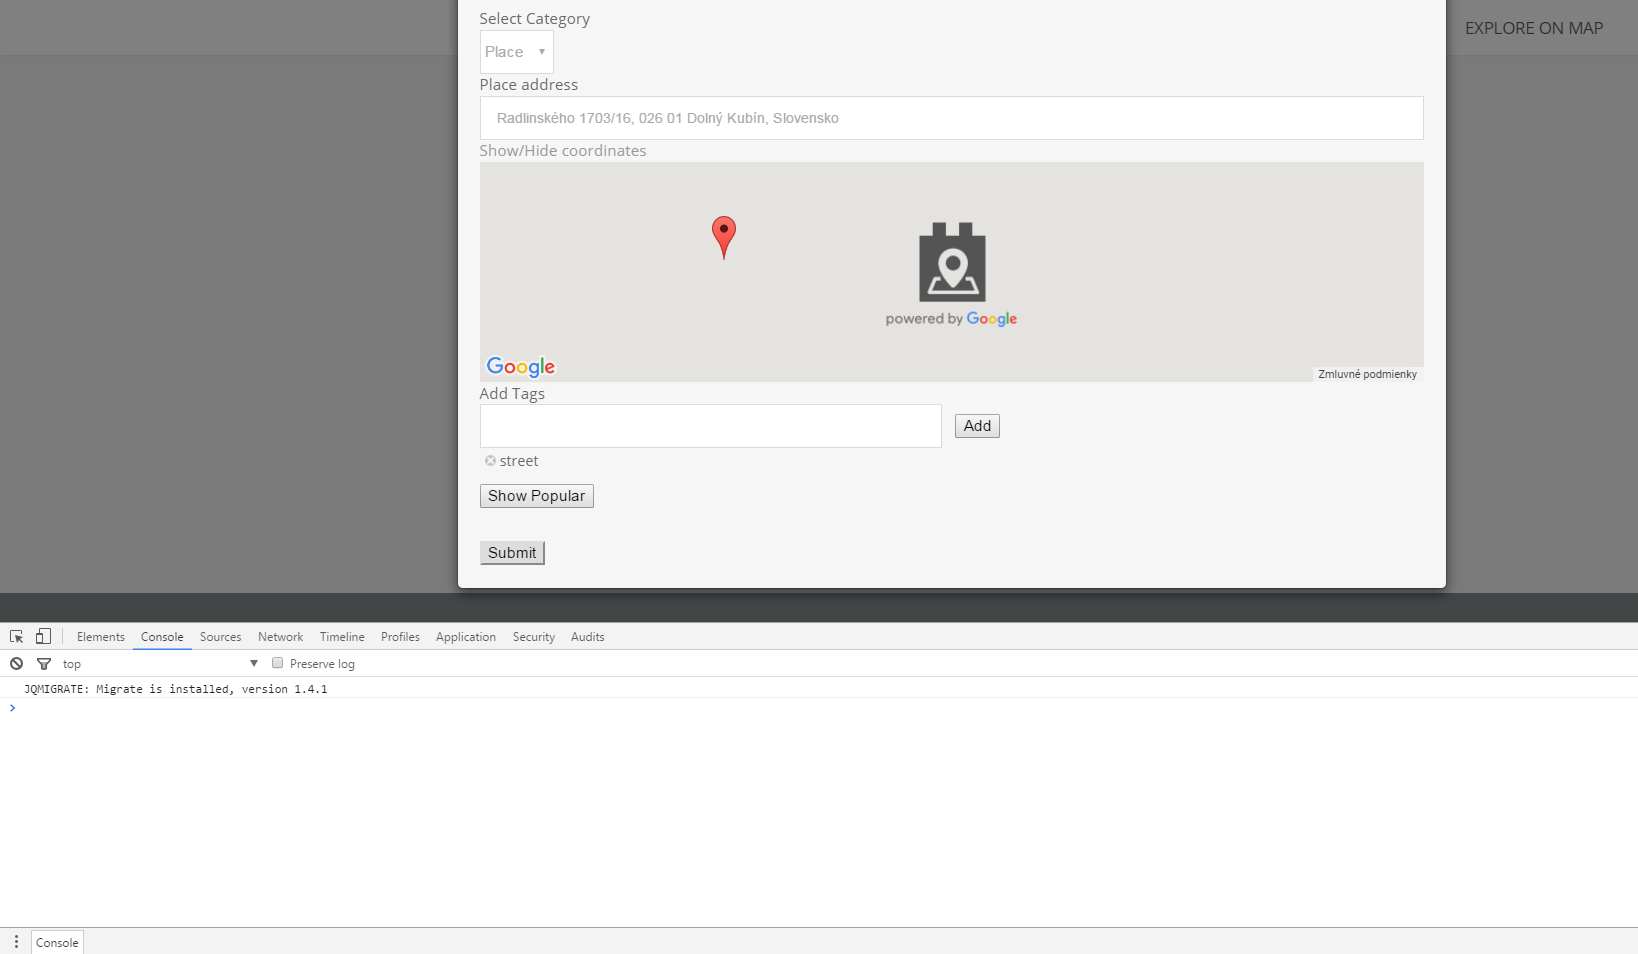
Task: Switch to the Sources tab
Action: pos(220,637)
